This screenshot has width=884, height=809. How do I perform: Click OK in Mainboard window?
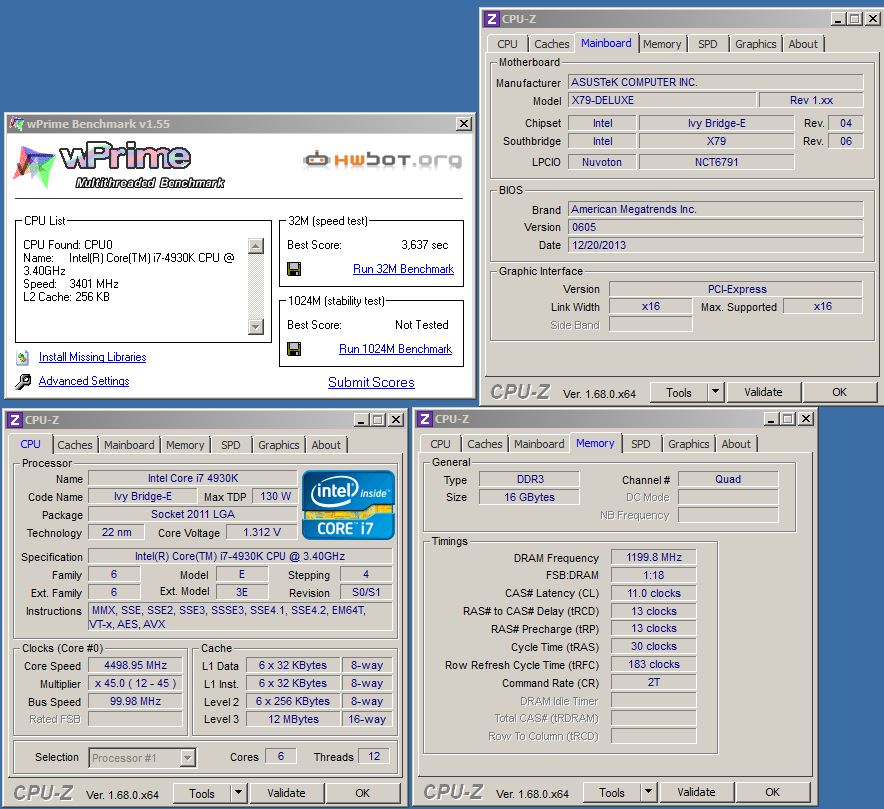839,392
